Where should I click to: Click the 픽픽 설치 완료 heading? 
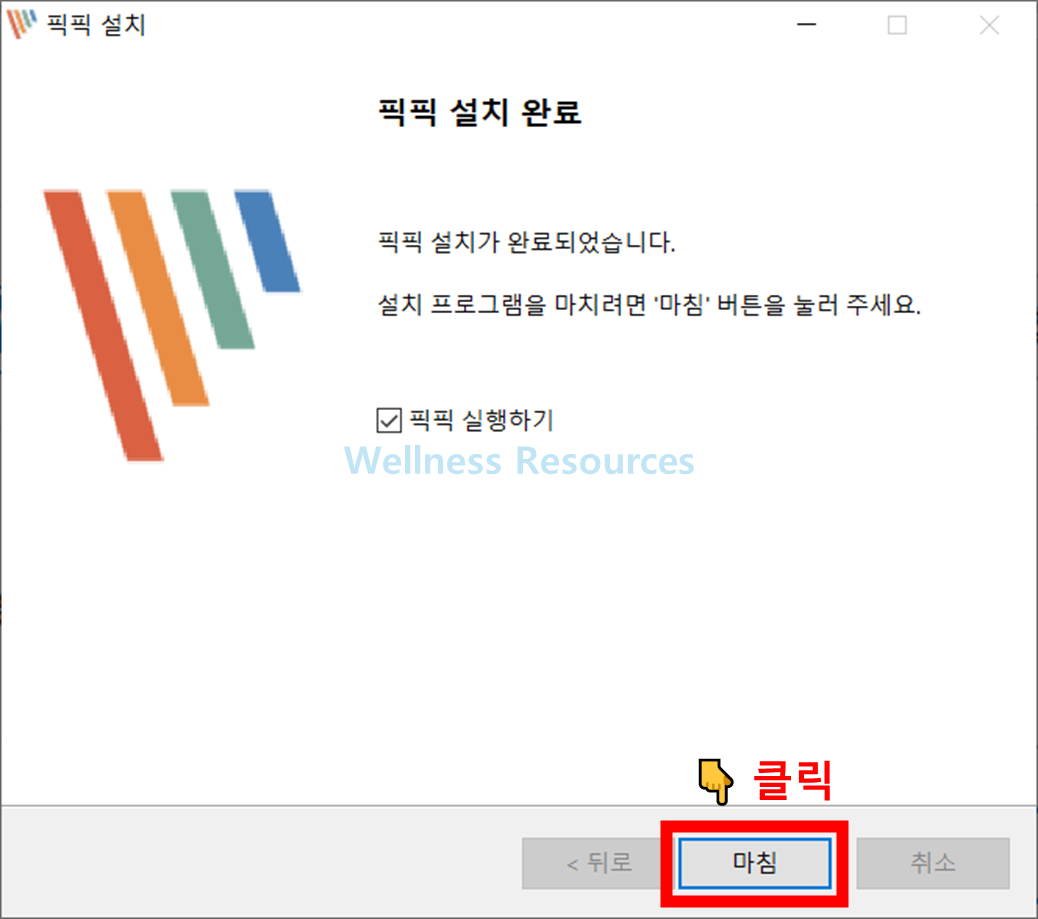coord(479,111)
